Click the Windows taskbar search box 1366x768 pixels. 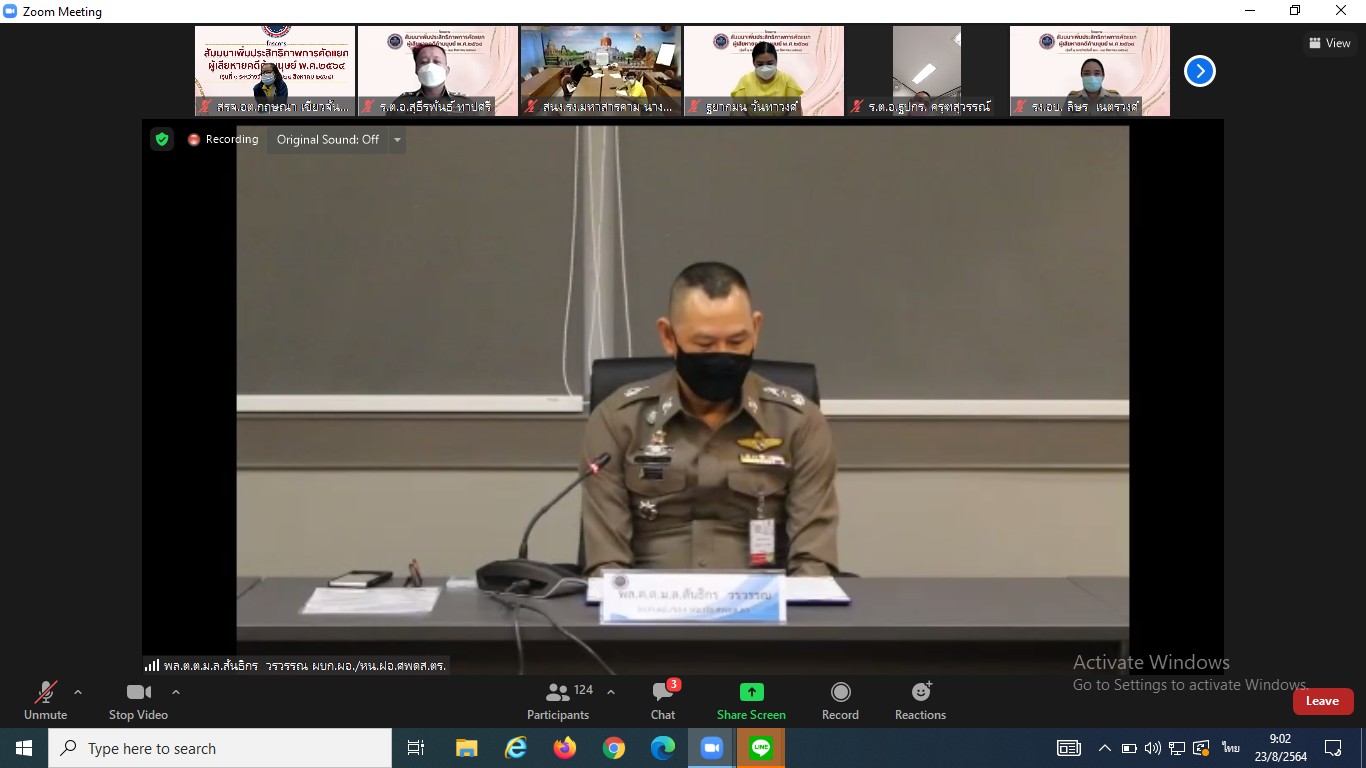(220, 748)
